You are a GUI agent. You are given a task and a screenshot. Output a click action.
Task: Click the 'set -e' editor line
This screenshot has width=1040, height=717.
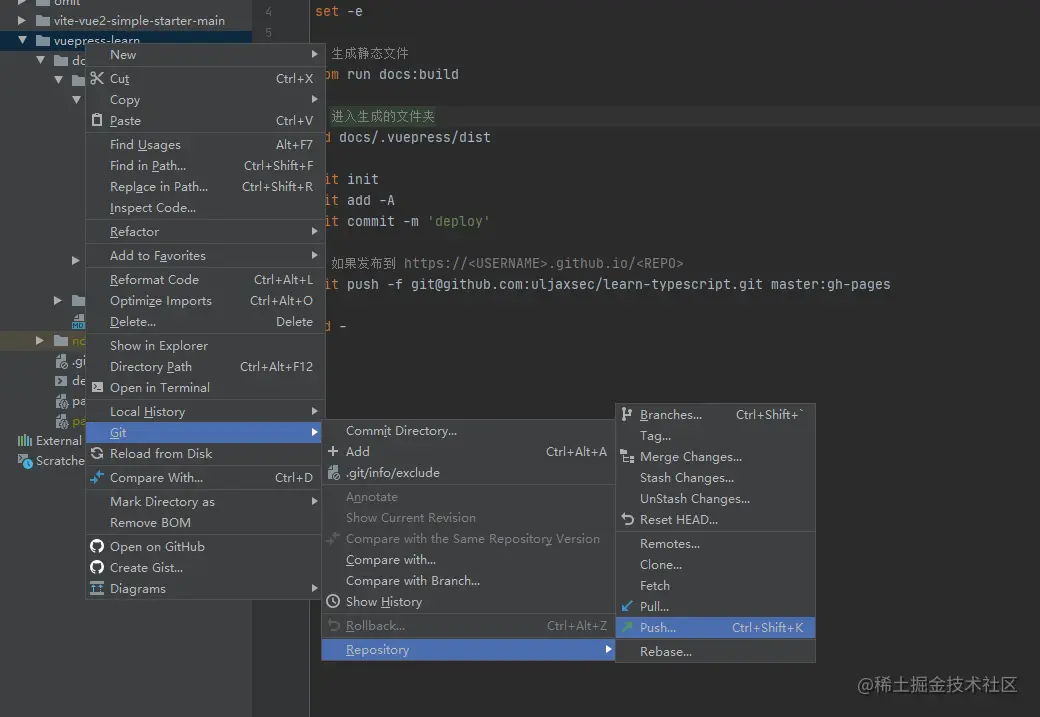point(339,11)
